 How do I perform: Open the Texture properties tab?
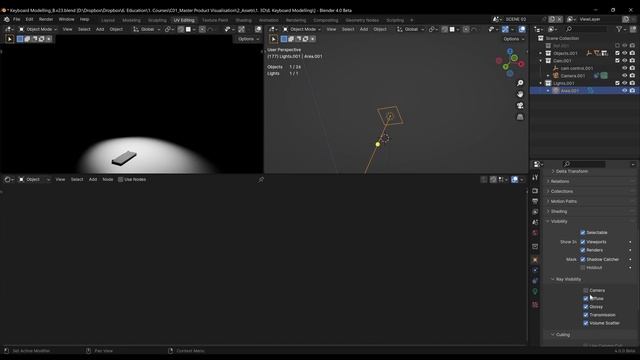(535, 304)
